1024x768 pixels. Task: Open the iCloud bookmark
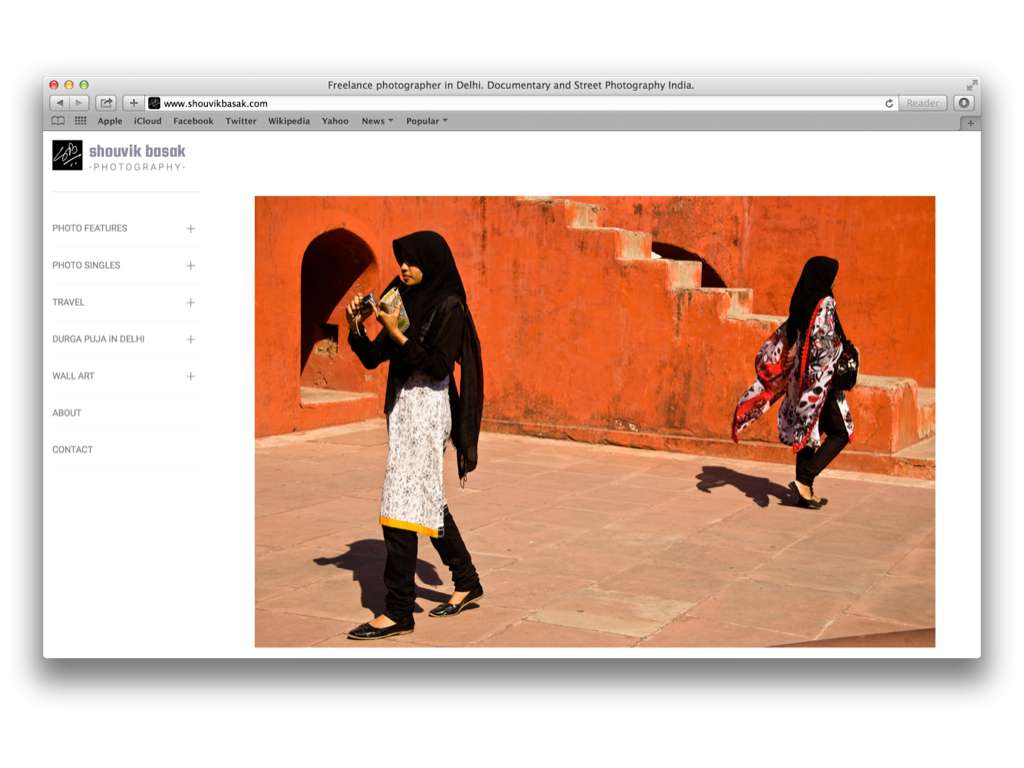(148, 121)
